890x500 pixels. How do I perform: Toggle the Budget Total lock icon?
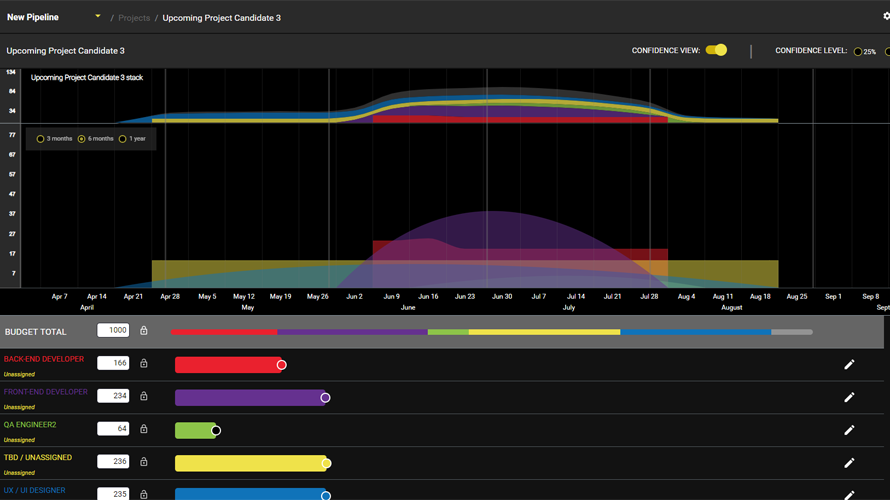click(144, 330)
